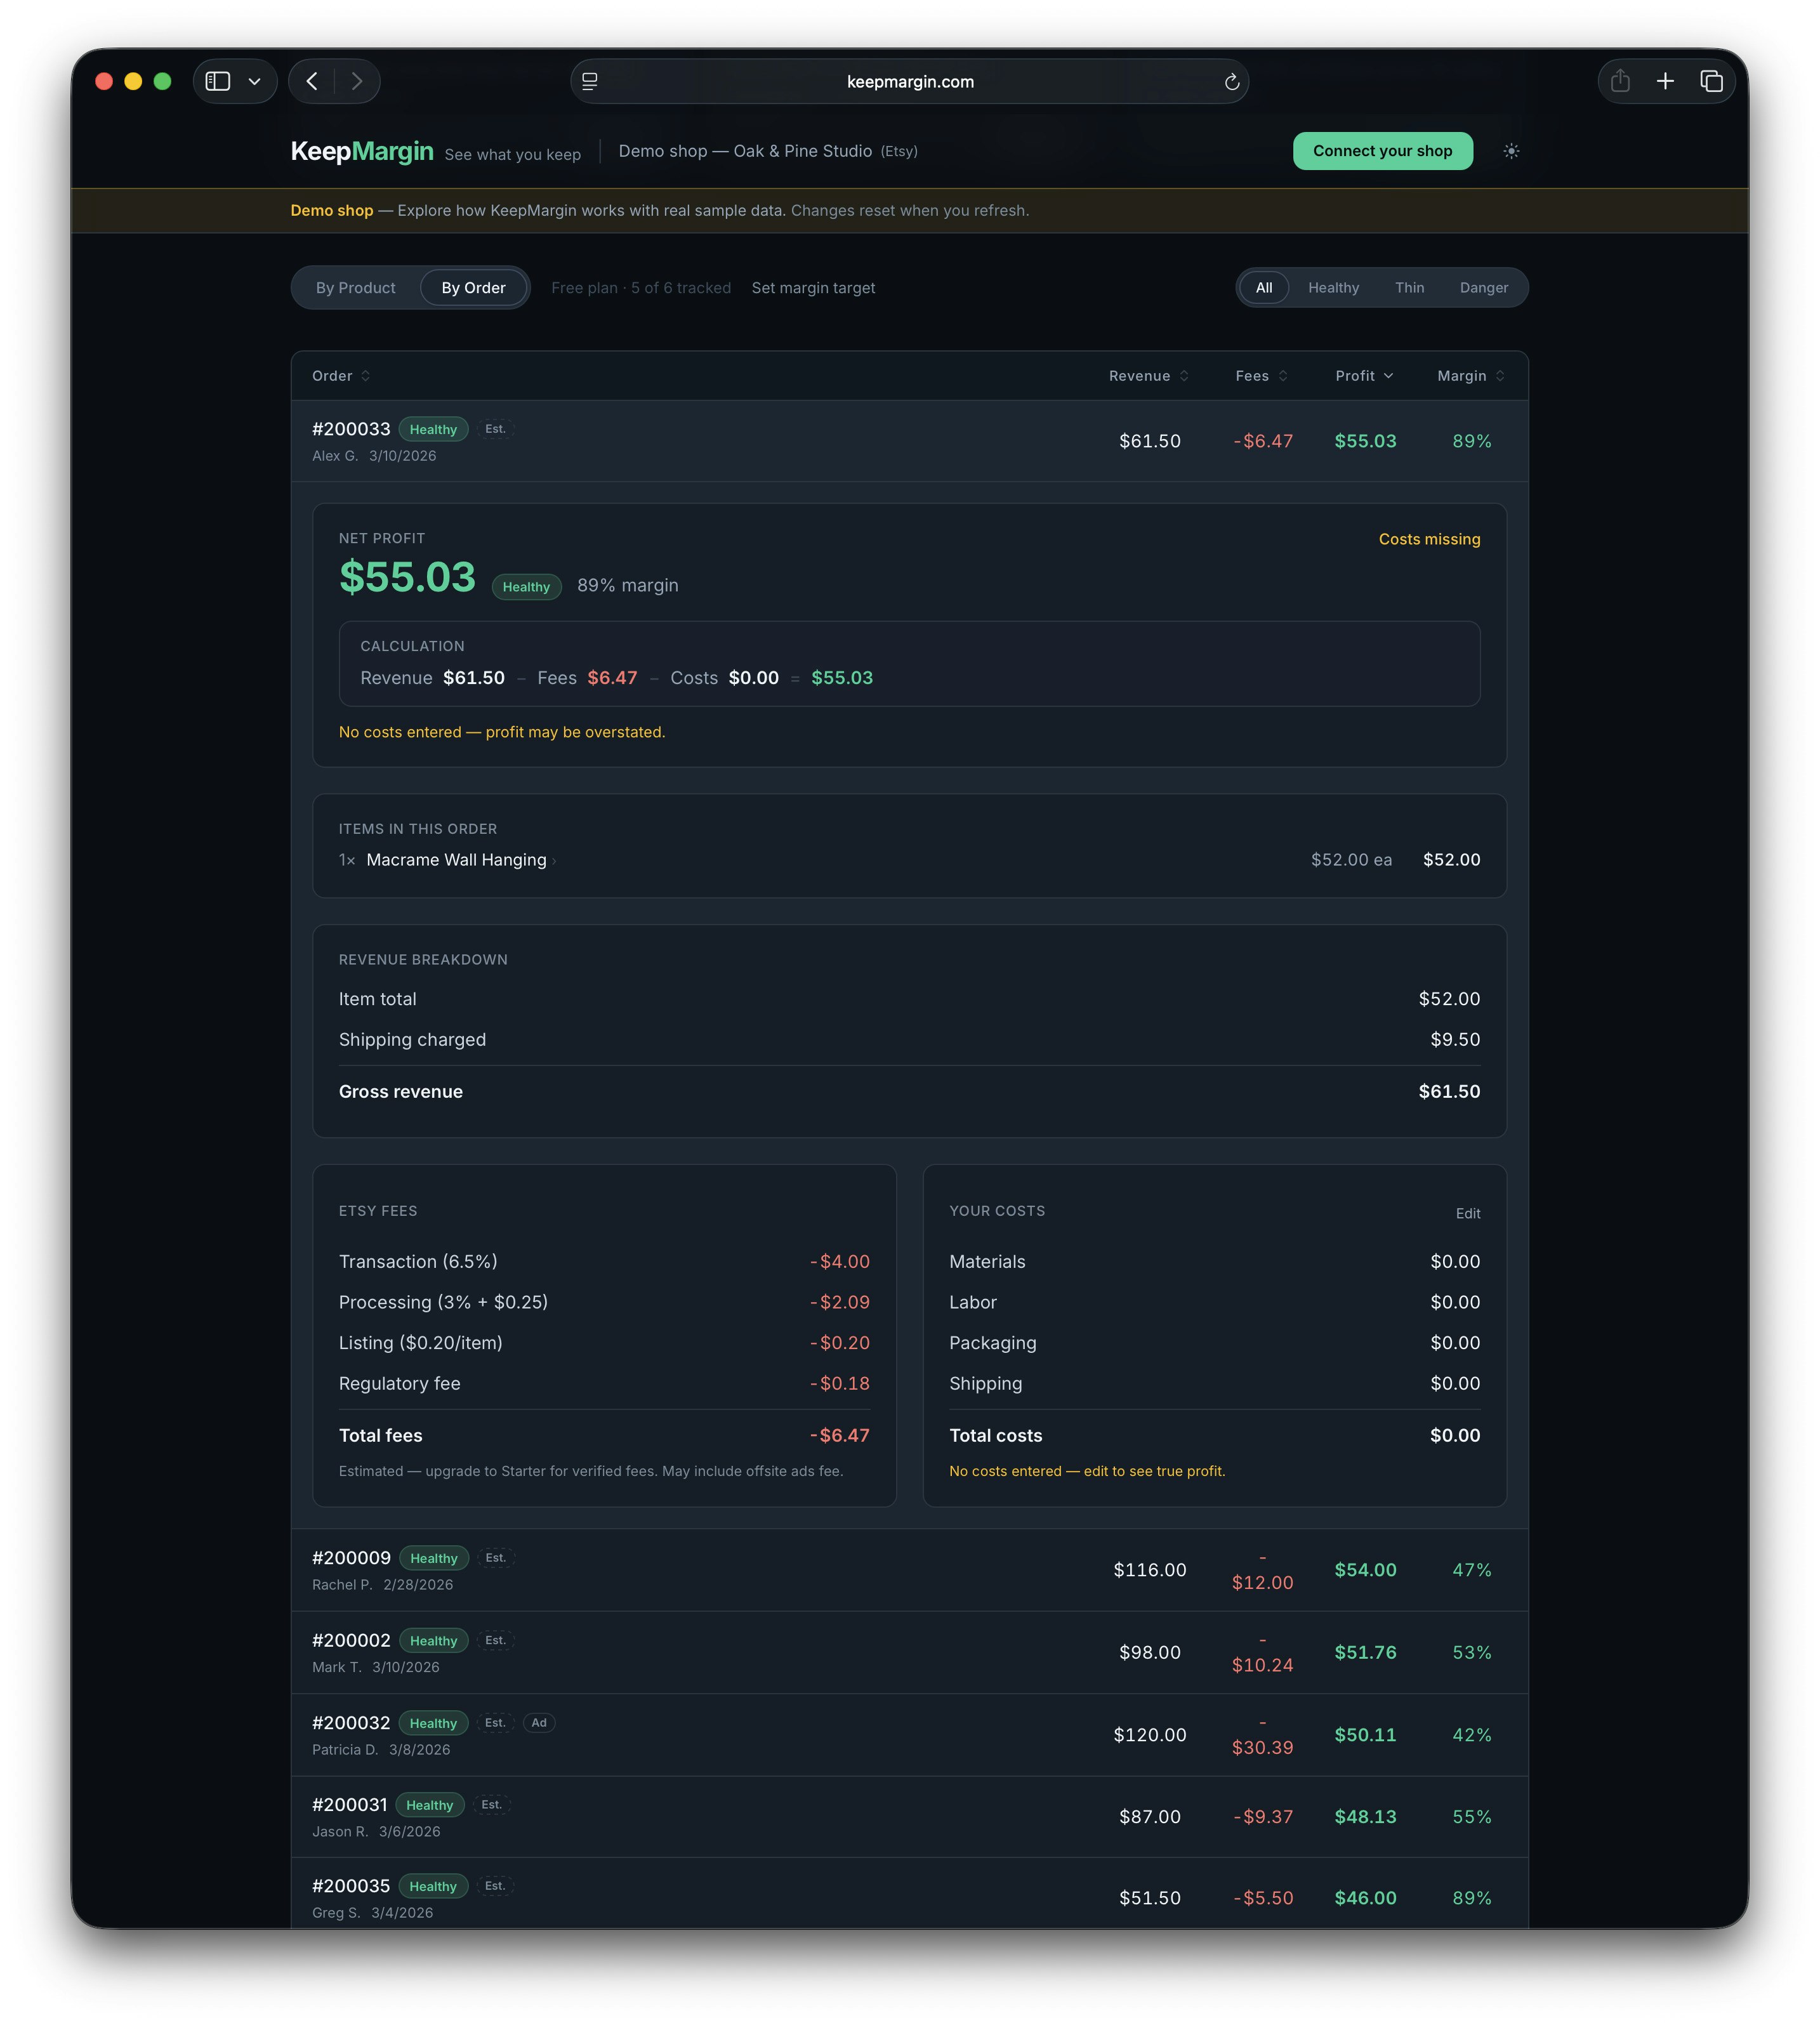
Task: Click Listing ($0.20/item) fee label
Action: click(420, 1343)
